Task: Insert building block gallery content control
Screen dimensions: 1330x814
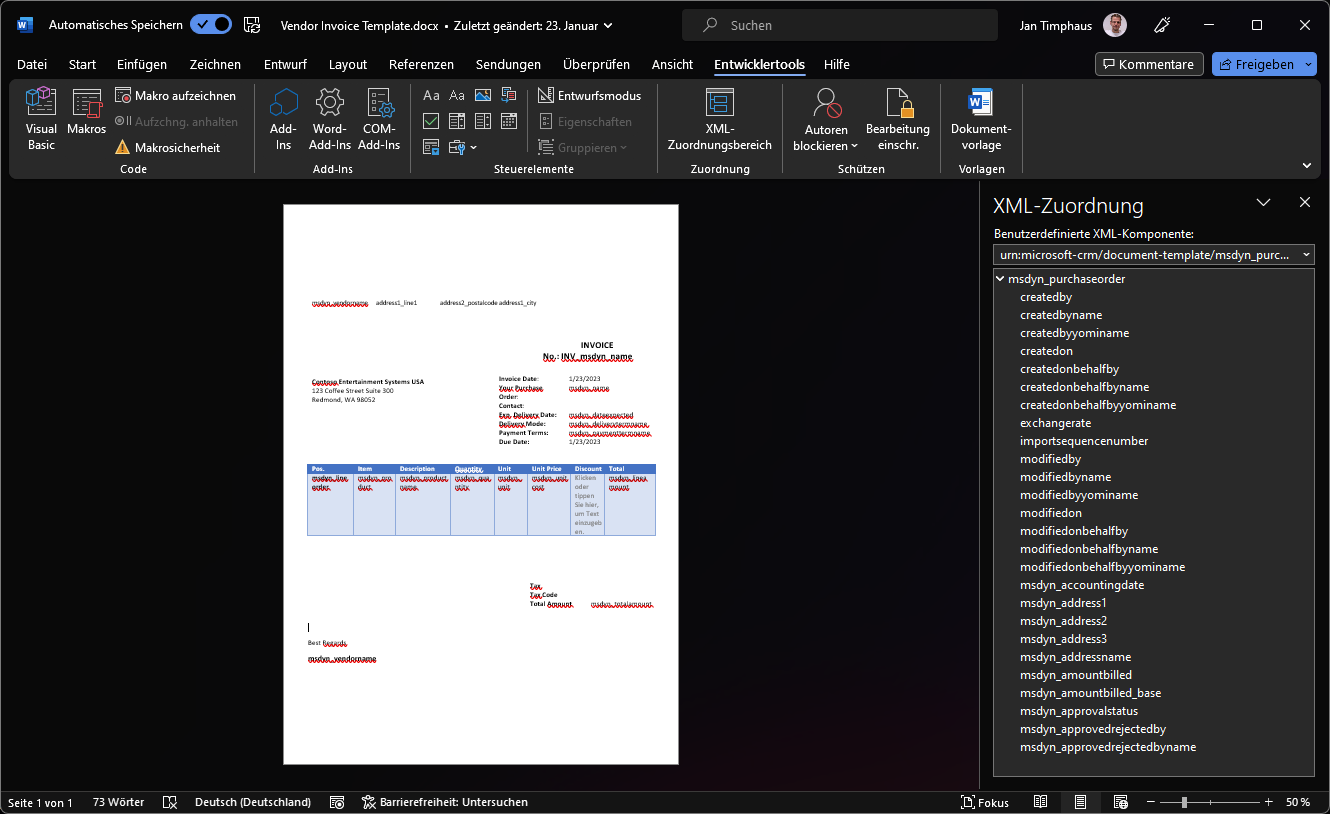Action: pyautogui.click(x=509, y=95)
